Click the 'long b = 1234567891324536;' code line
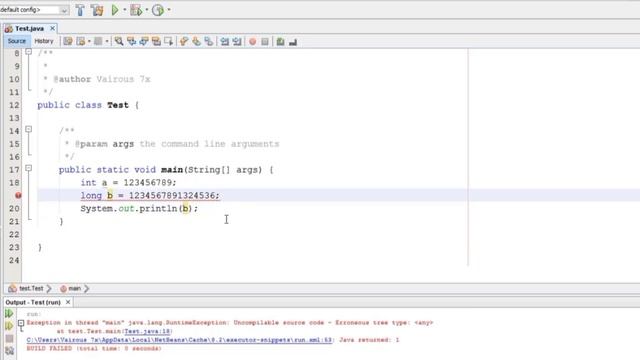640x360 pixels. tap(150, 196)
